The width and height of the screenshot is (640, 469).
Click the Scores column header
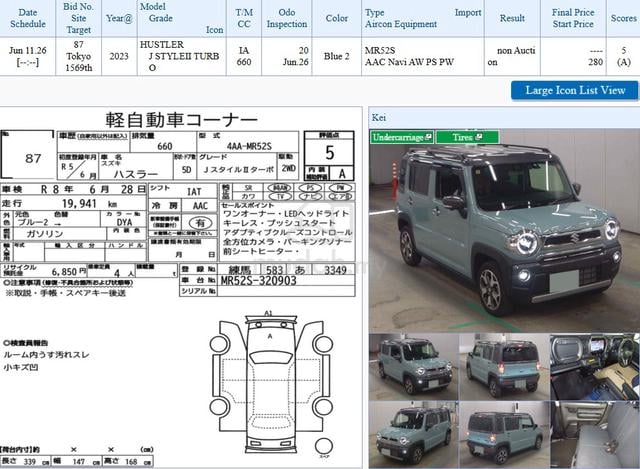[x=623, y=18]
